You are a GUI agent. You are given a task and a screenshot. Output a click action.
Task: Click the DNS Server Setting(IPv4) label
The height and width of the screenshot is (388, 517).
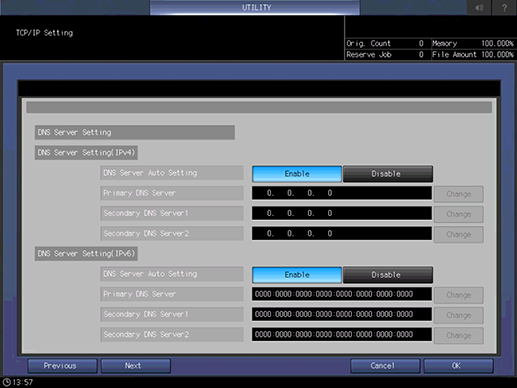86,153
